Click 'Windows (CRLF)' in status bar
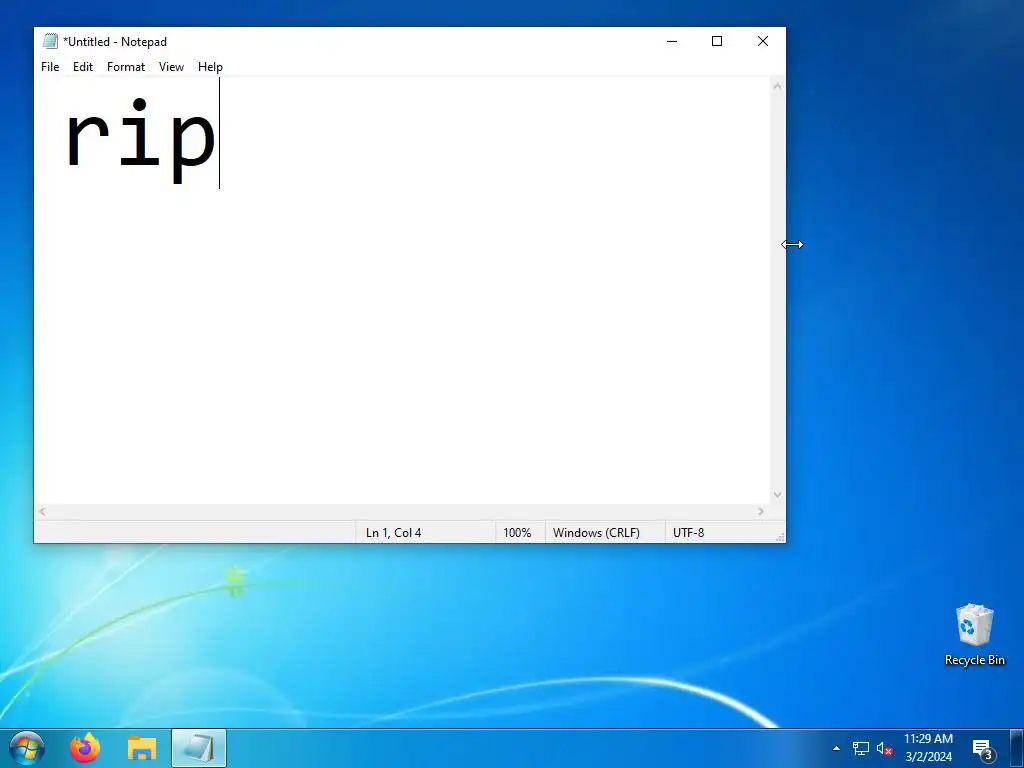Image resolution: width=1024 pixels, height=768 pixels. pyautogui.click(x=596, y=533)
